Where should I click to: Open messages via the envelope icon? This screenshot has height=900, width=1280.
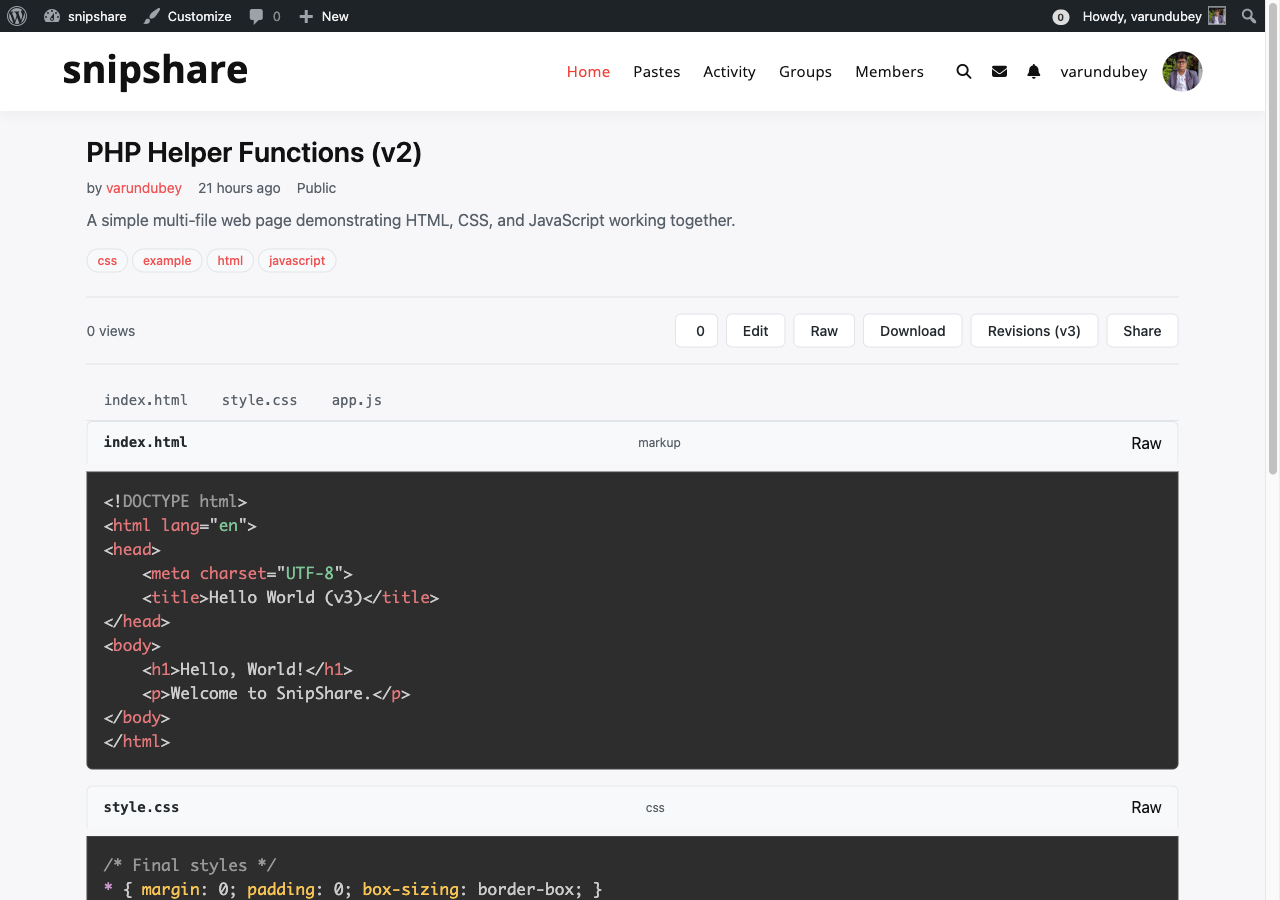click(999, 71)
